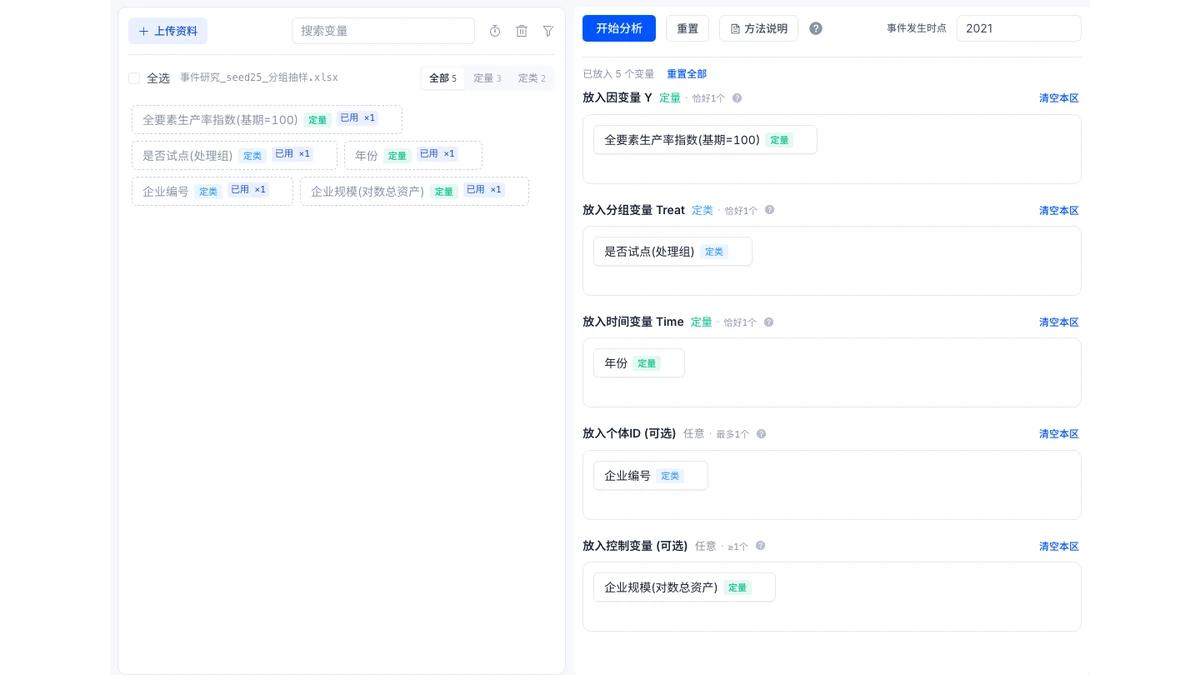The width and height of the screenshot is (1200, 675).
Task: Click the 事件发生时点 label
Action: pos(916,28)
